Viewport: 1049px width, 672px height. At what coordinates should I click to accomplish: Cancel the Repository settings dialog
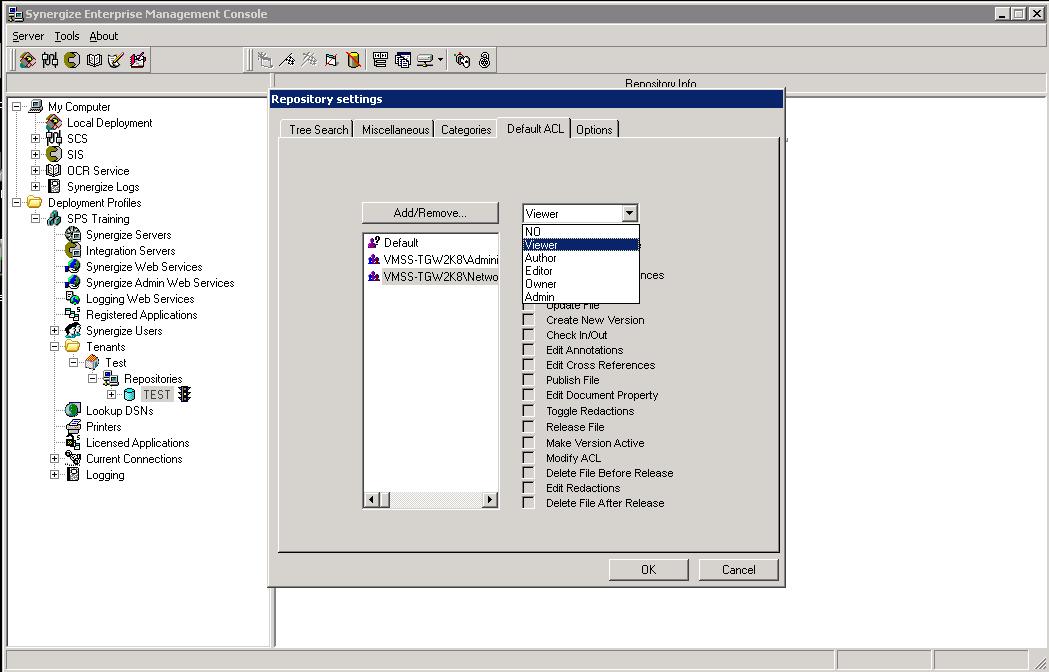pos(739,570)
